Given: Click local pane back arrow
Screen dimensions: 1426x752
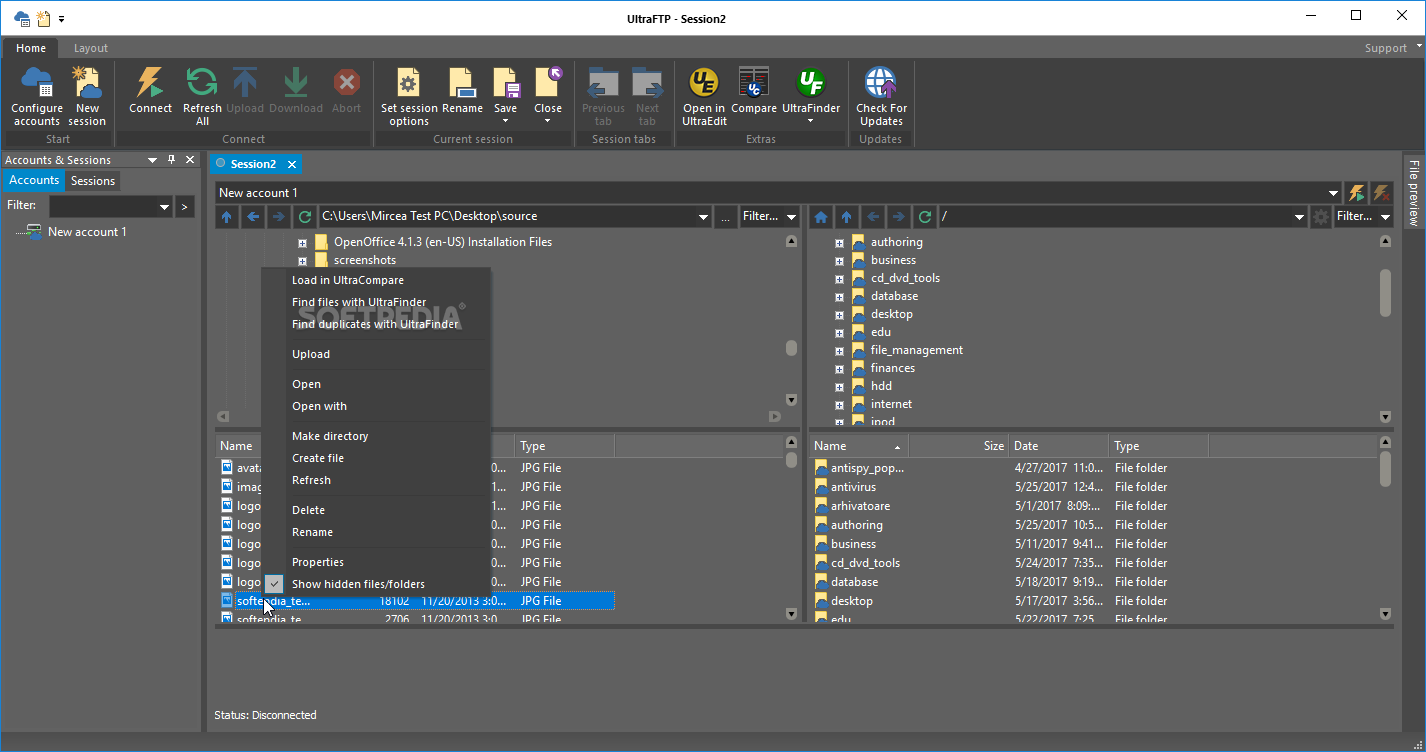Looking at the screenshot, I should pos(253,216).
